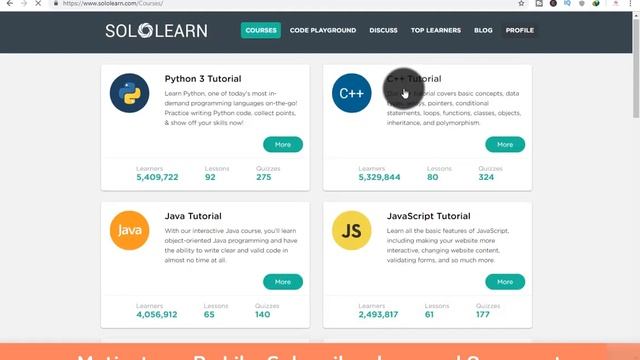Image resolution: width=640 pixels, height=360 pixels.
Task: Select the COURSES nav tab
Action: (261, 30)
